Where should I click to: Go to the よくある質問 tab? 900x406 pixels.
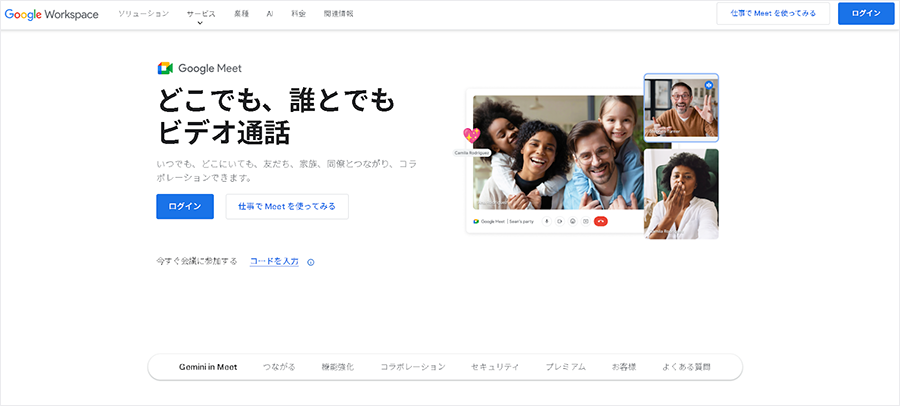click(686, 367)
